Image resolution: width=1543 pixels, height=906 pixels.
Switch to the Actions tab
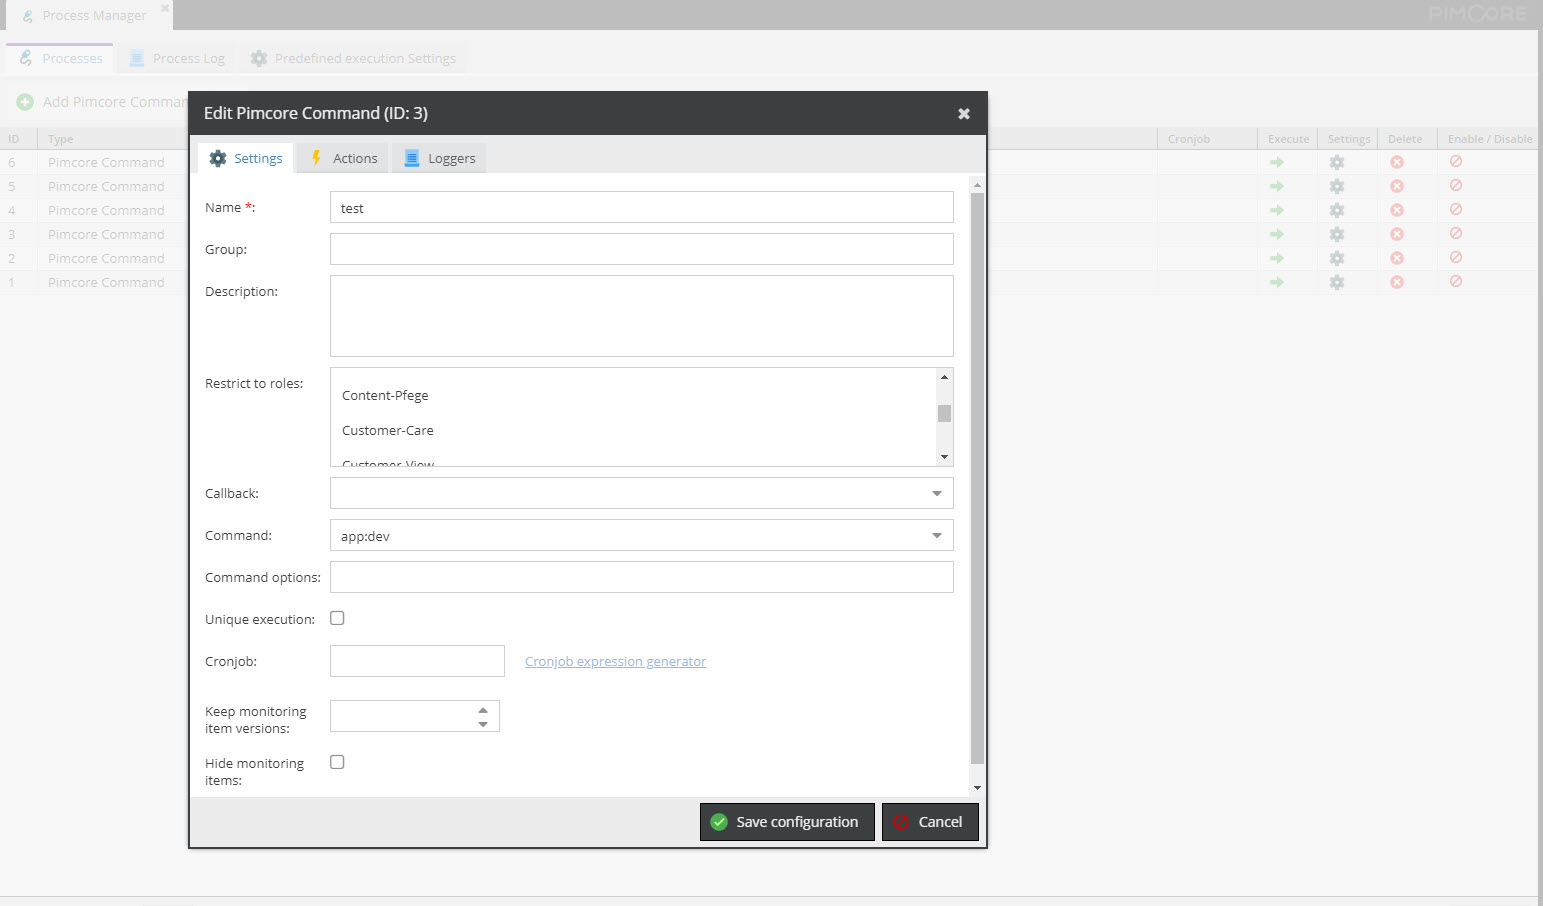tap(343, 158)
